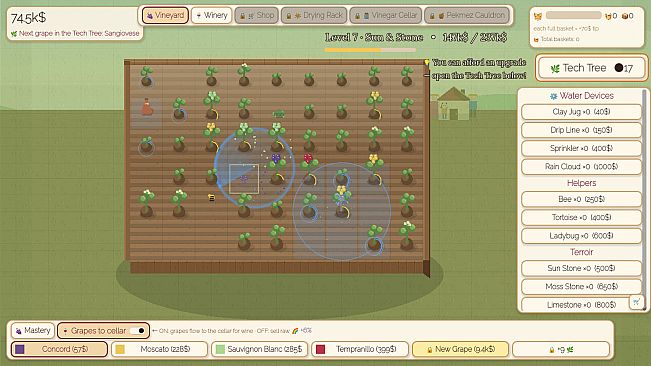
Task: Click the bee flying over the field
Action: click(211, 198)
